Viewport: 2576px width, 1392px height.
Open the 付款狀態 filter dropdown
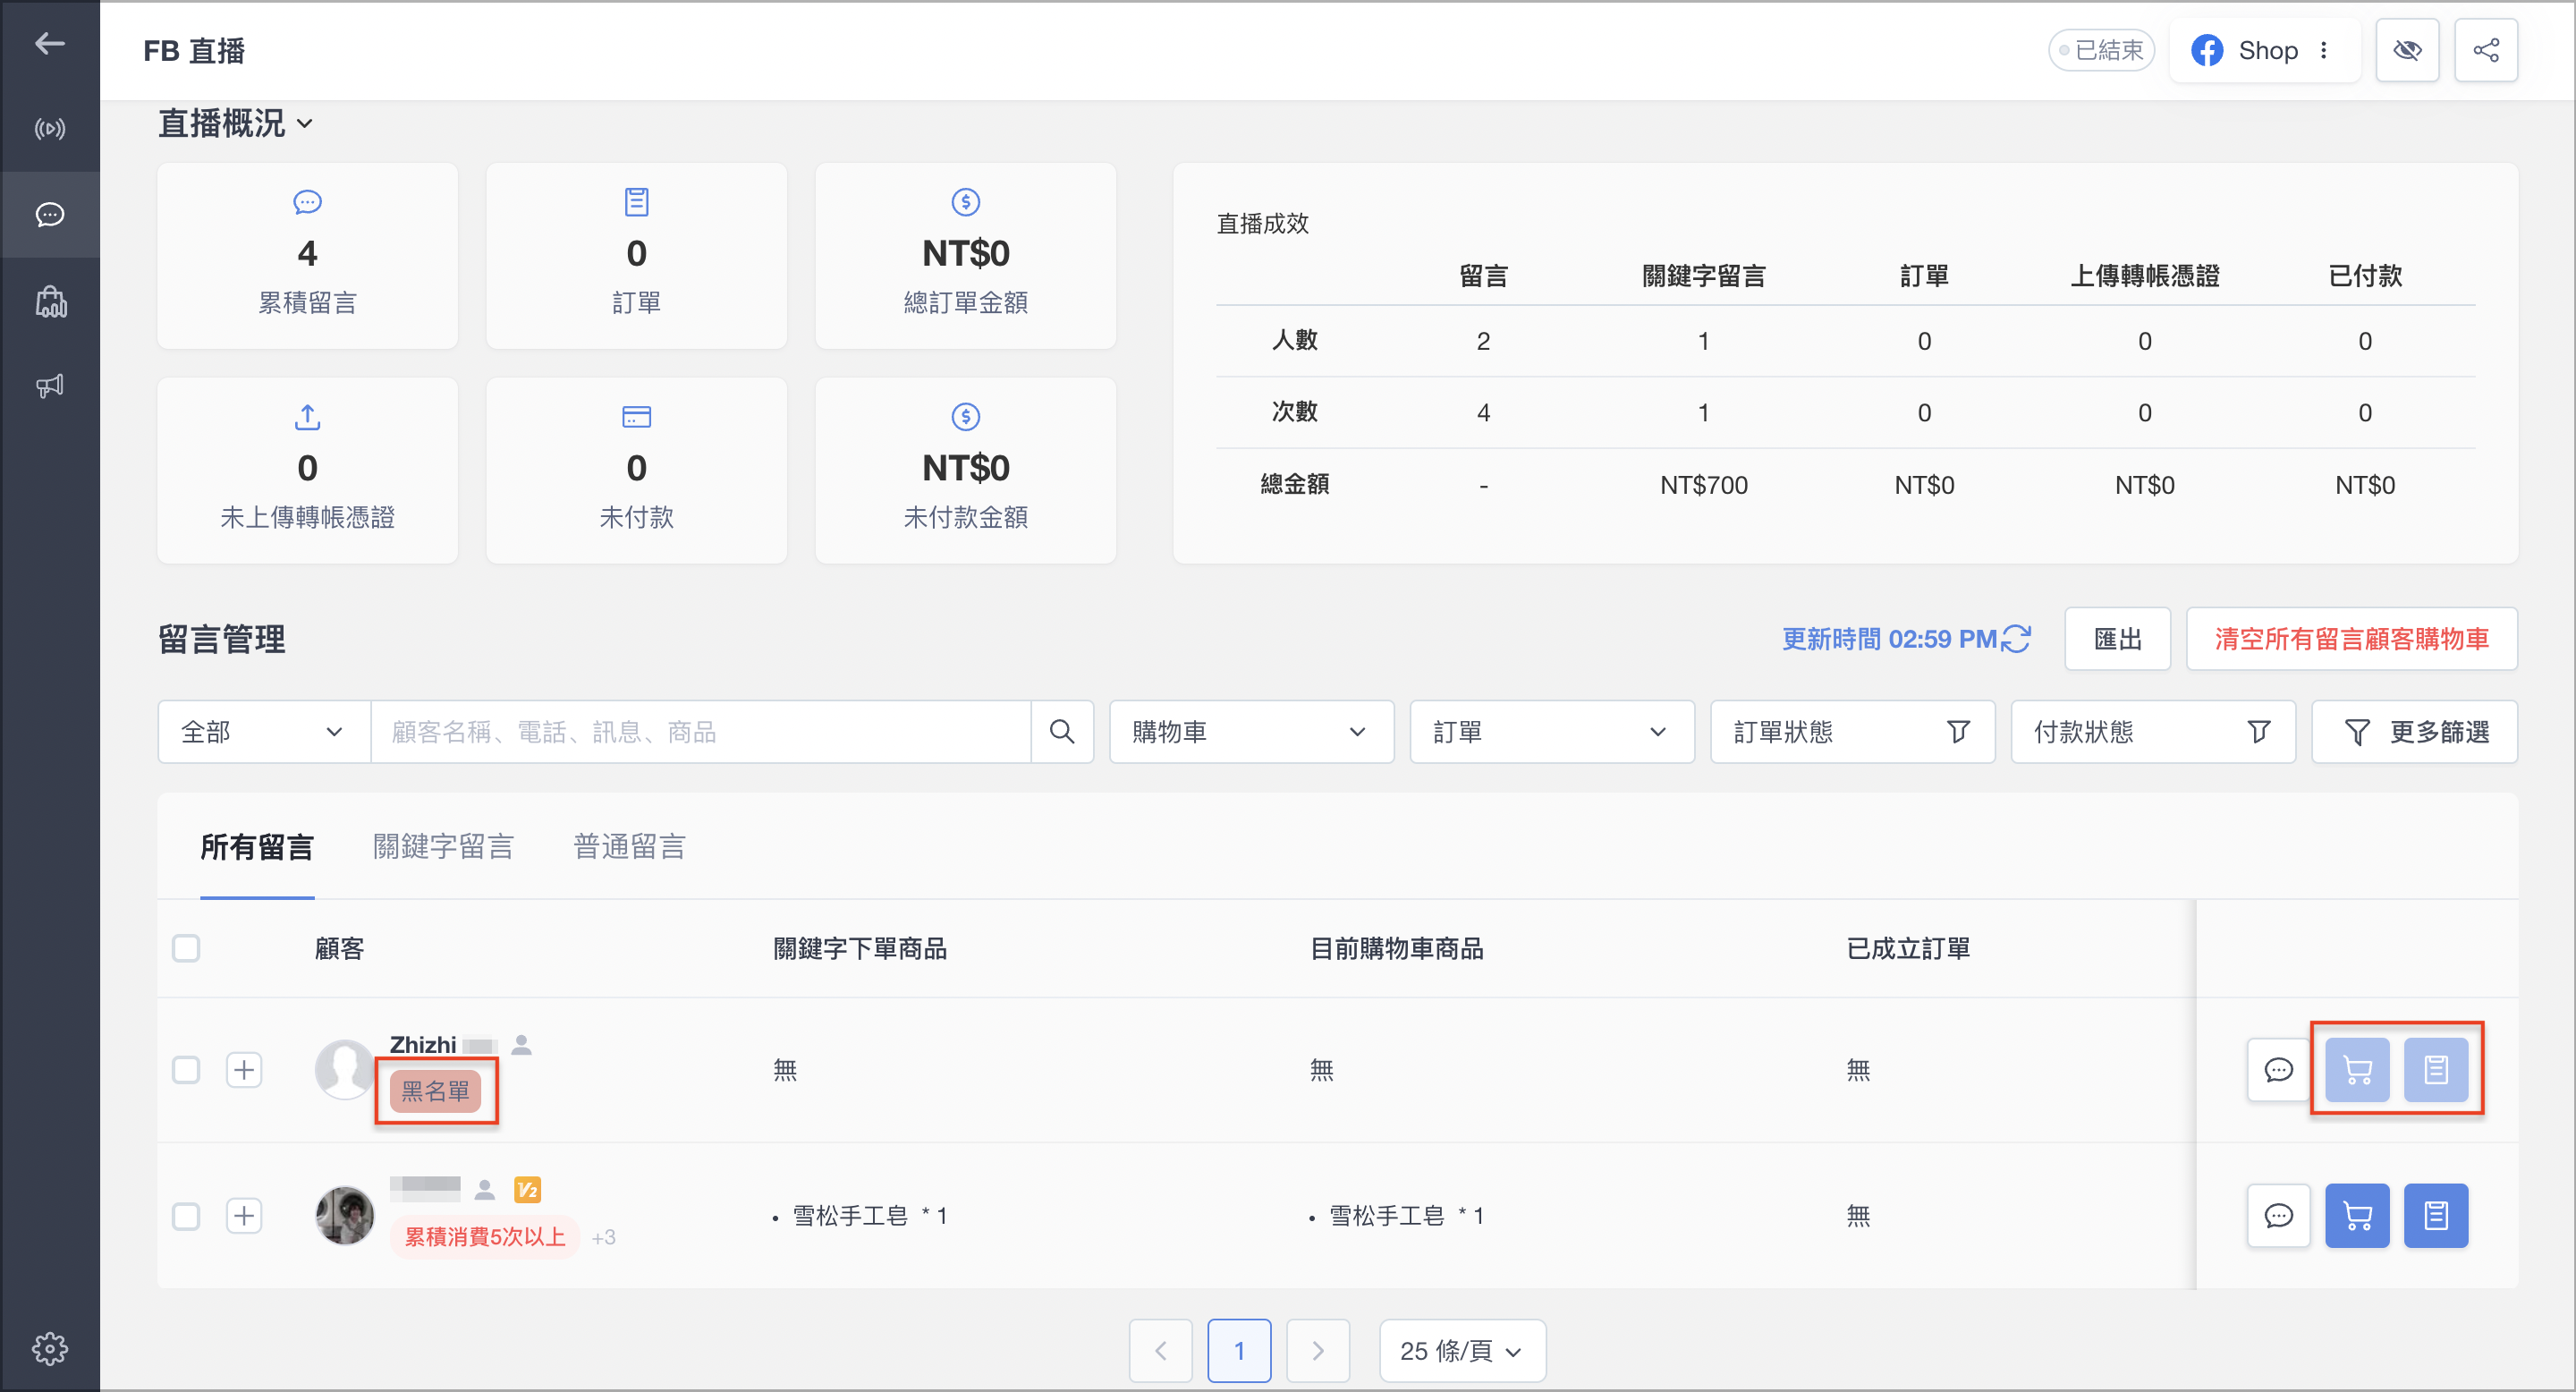2152,732
